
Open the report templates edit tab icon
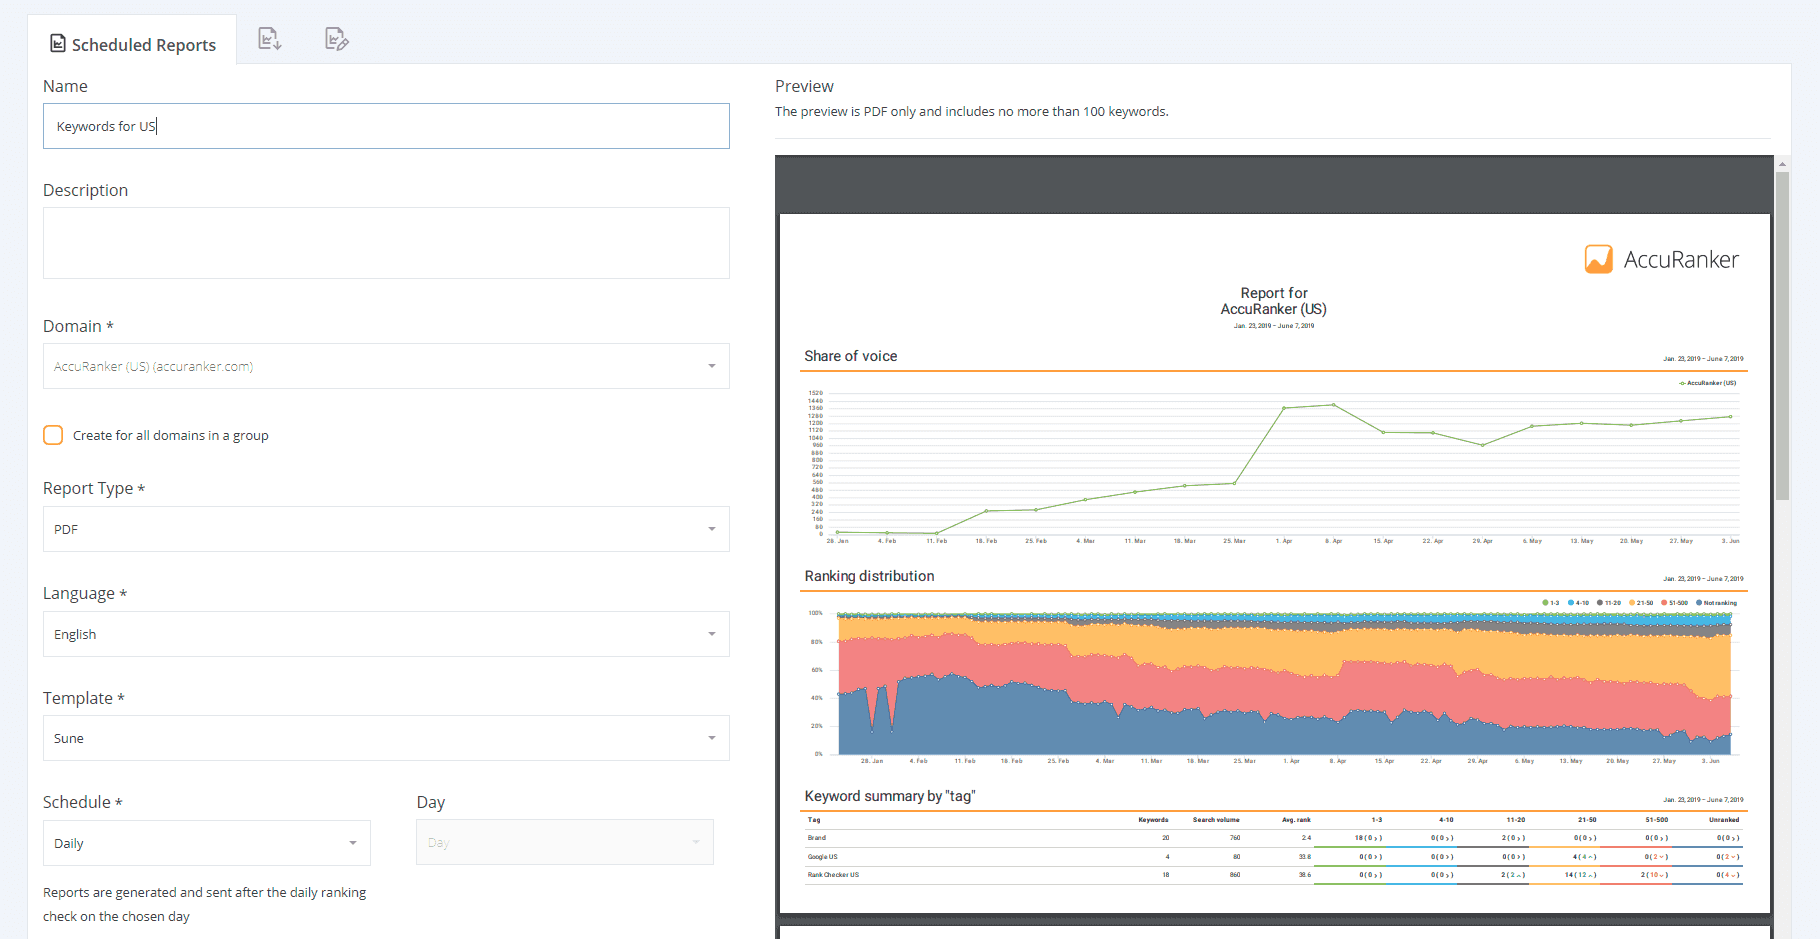[x=337, y=39]
